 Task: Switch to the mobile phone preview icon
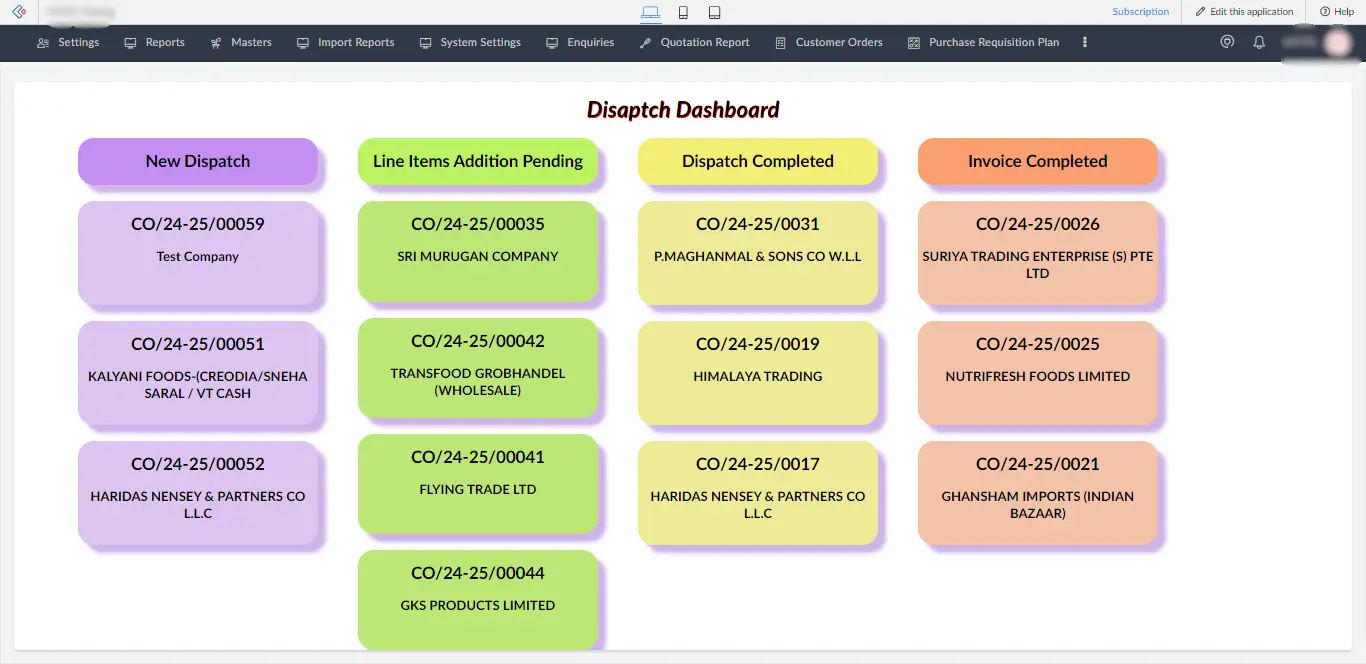(x=682, y=11)
